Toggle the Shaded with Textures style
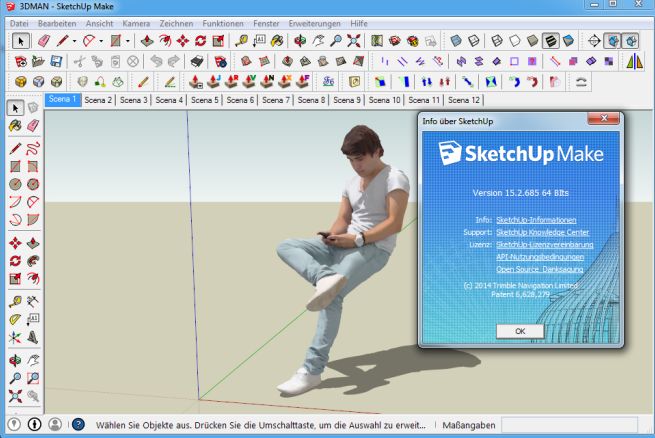The width and height of the screenshot is (655, 438). (550, 41)
